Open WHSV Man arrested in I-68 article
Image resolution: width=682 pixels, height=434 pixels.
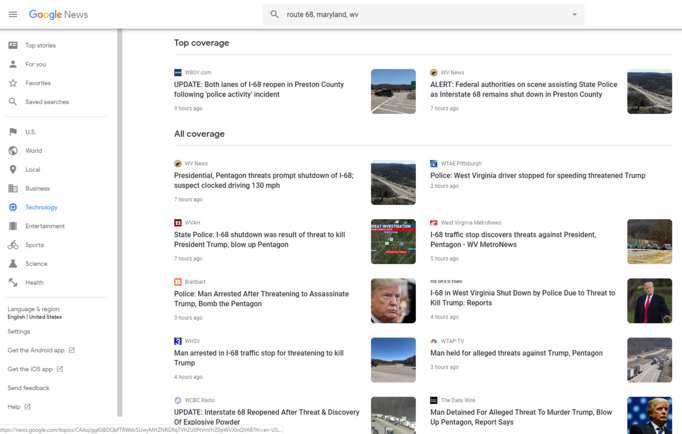tap(259, 358)
